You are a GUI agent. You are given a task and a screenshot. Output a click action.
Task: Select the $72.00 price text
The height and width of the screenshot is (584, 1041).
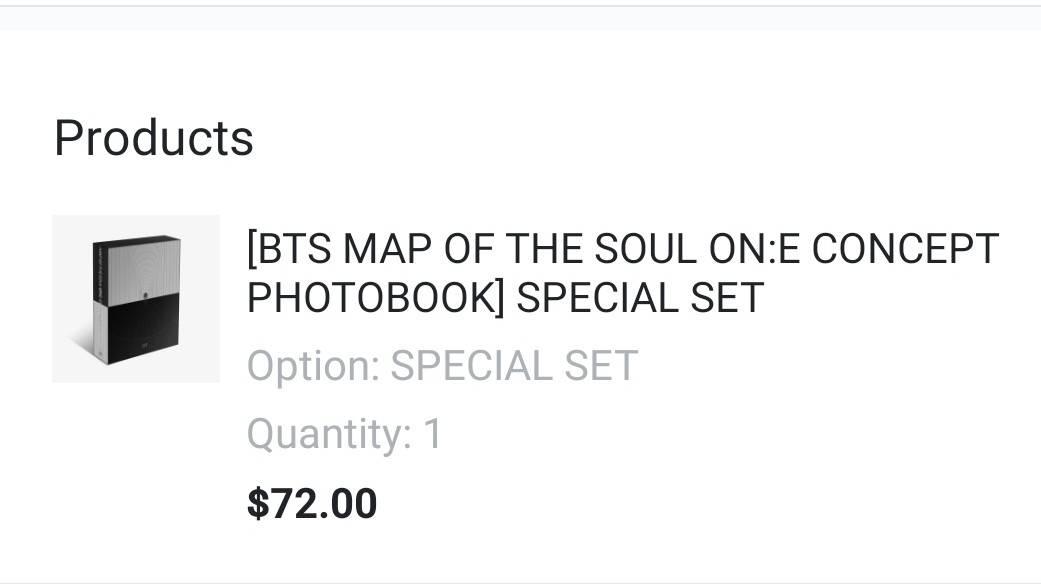311,502
